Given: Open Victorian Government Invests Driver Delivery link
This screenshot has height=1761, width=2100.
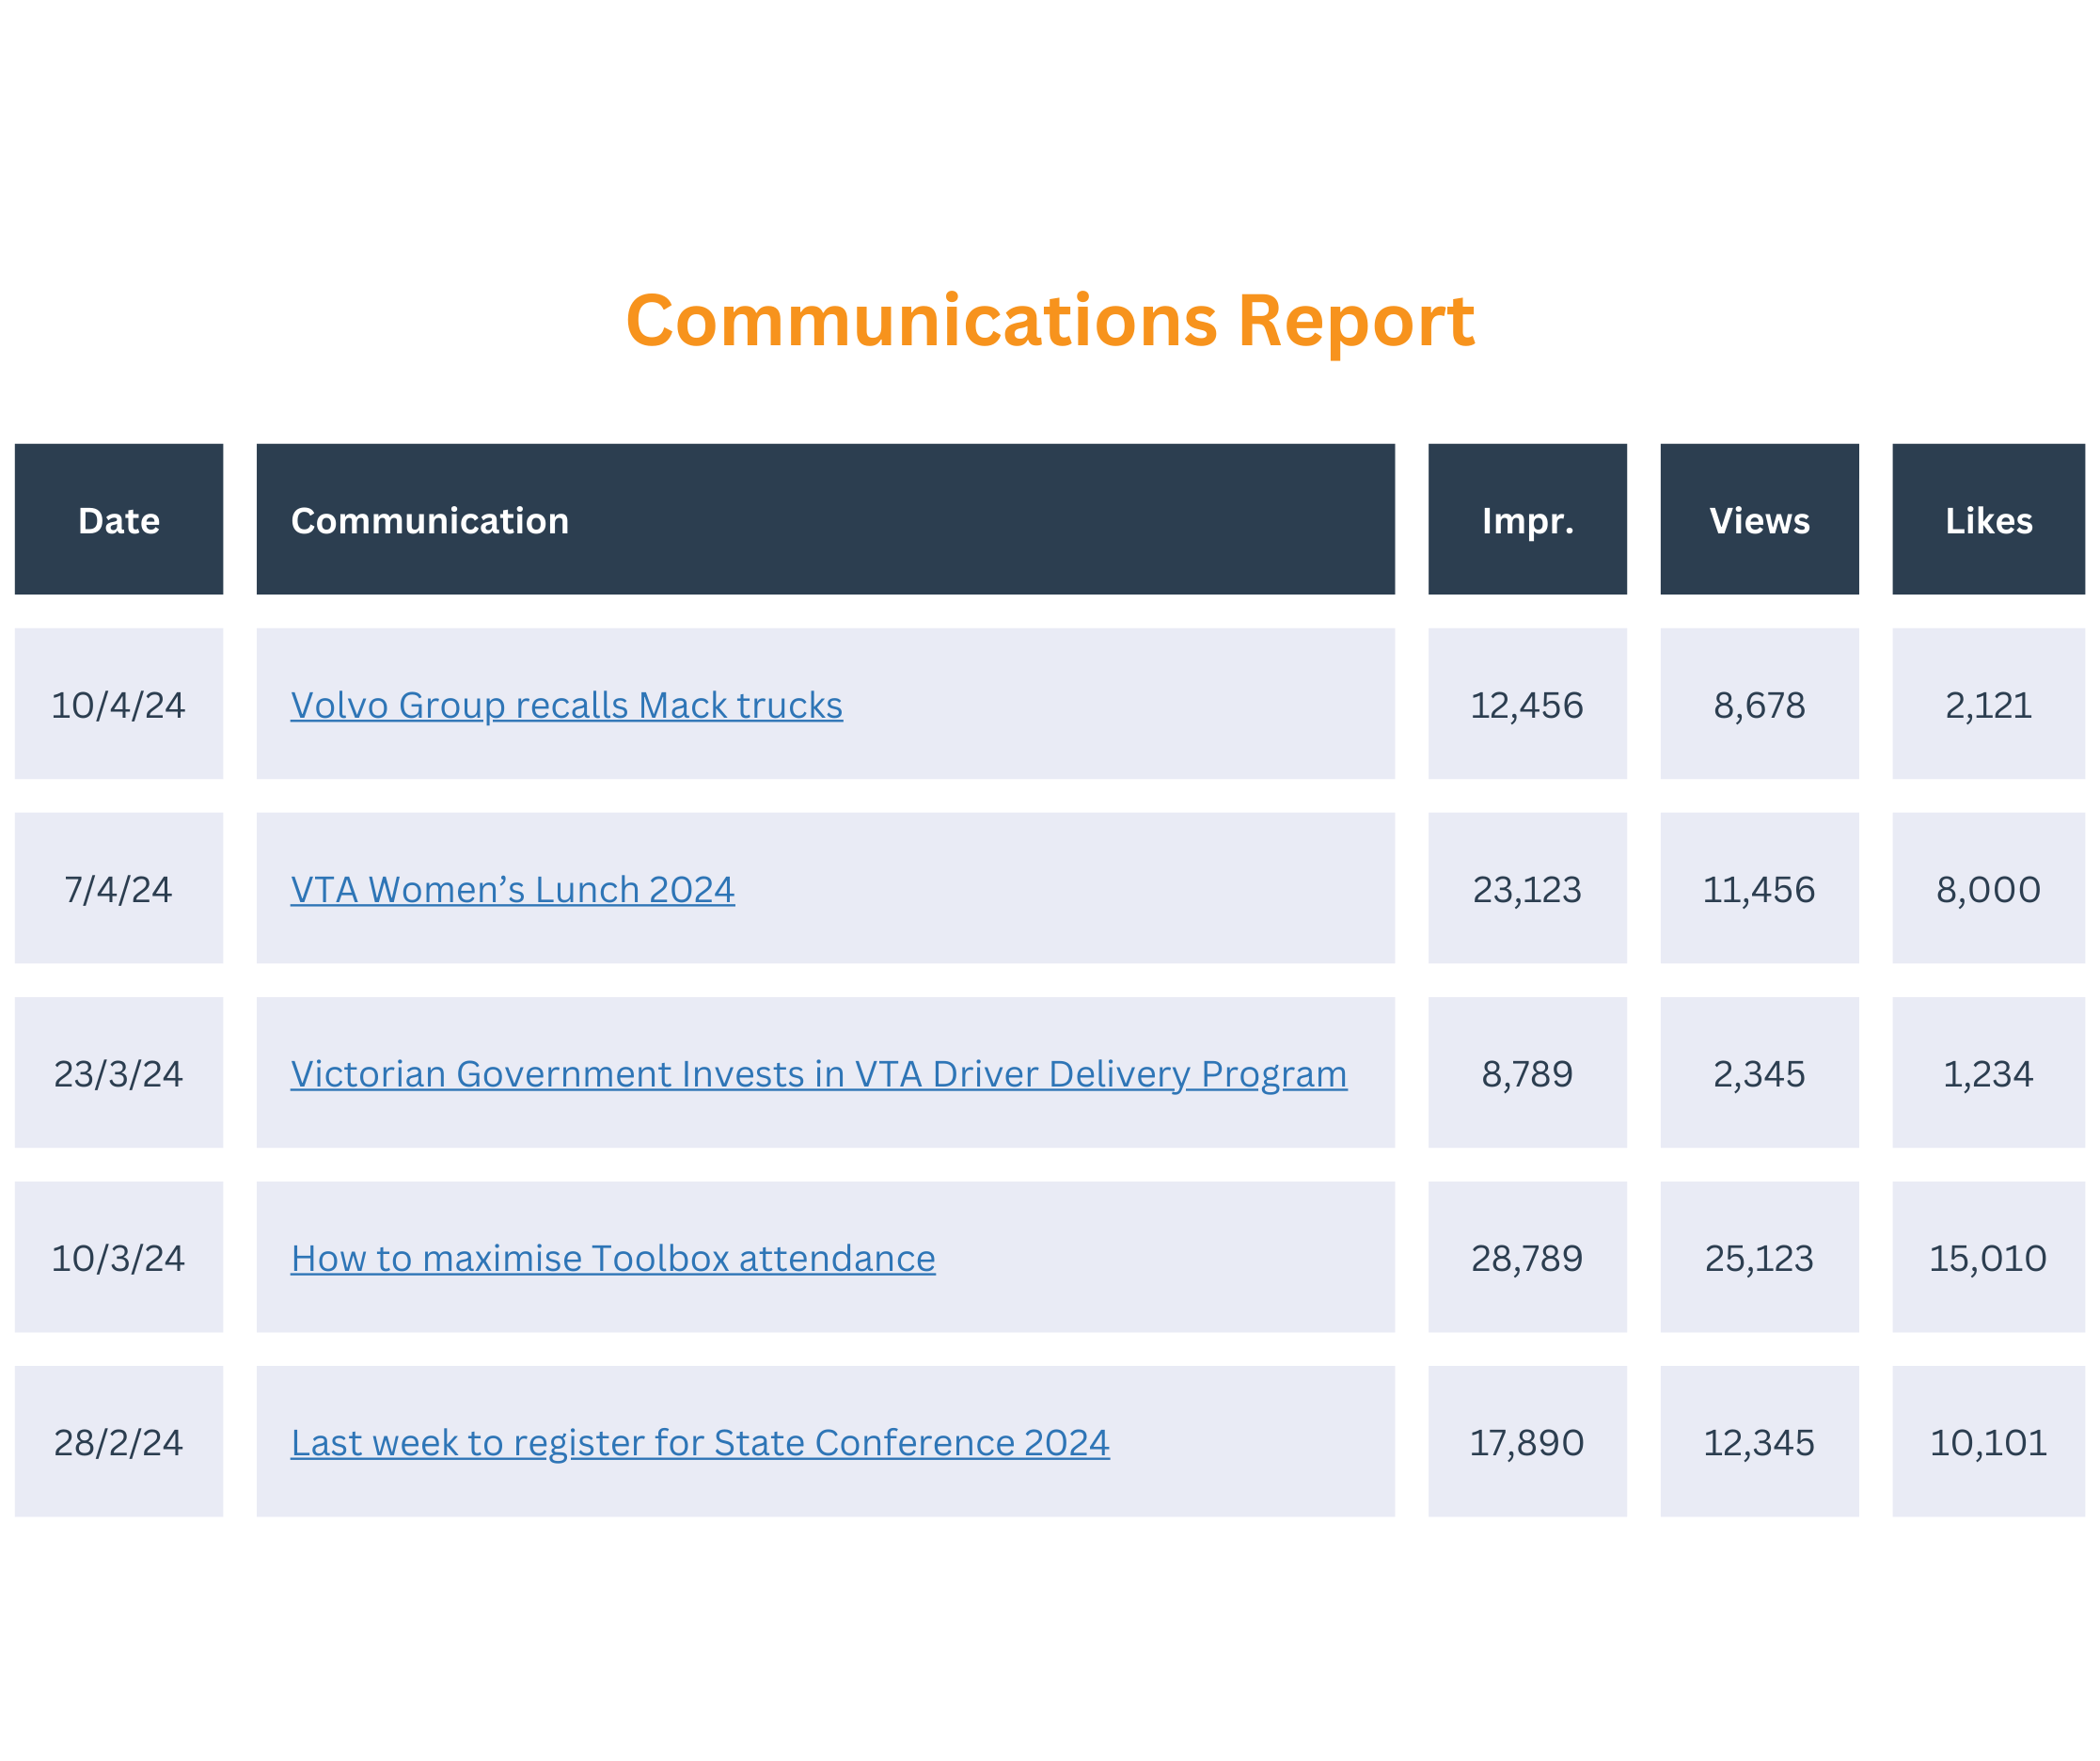Looking at the screenshot, I should point(818,1074).
